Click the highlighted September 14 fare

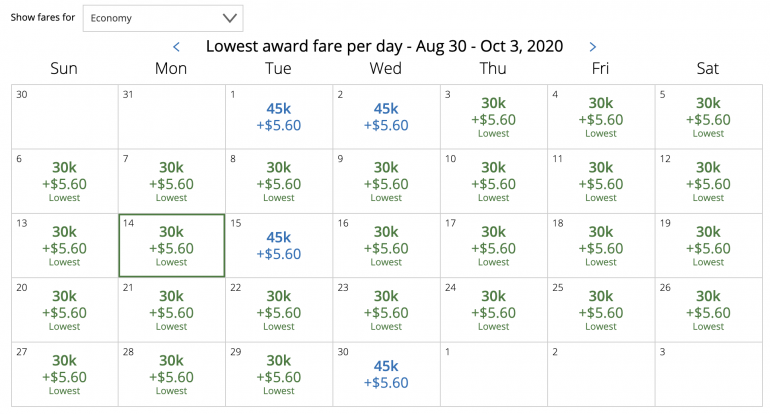tap(171, 246)
